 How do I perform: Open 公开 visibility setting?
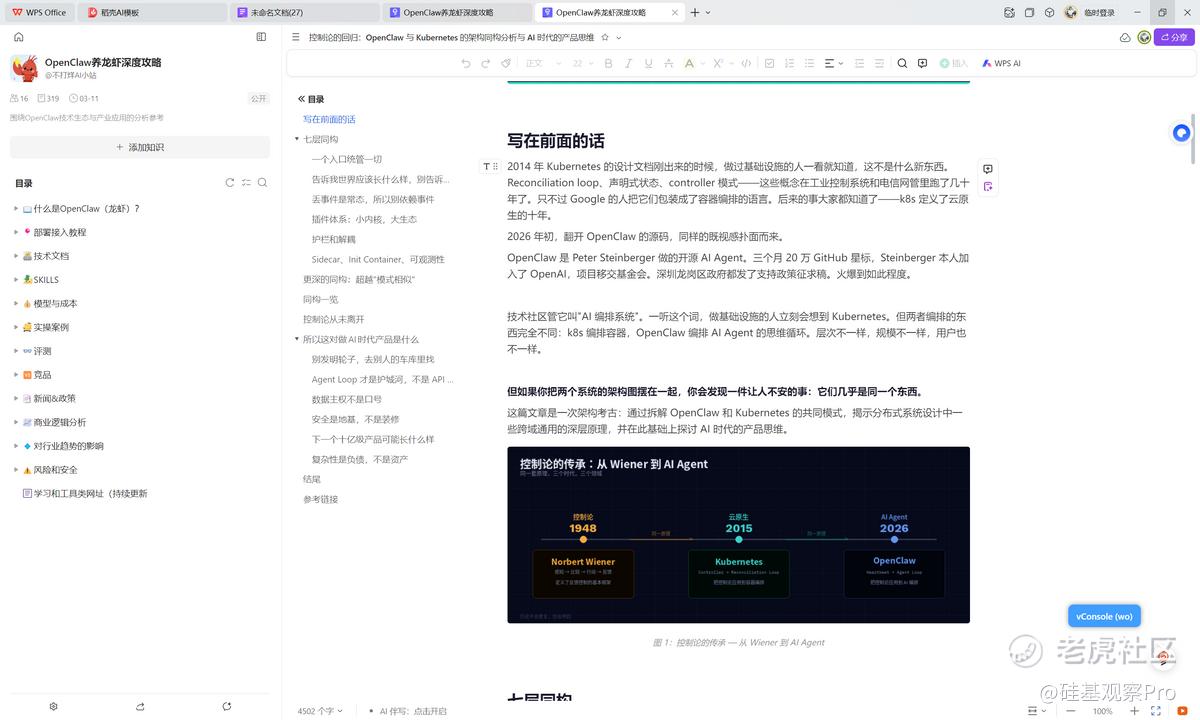[x=259, y=99]
